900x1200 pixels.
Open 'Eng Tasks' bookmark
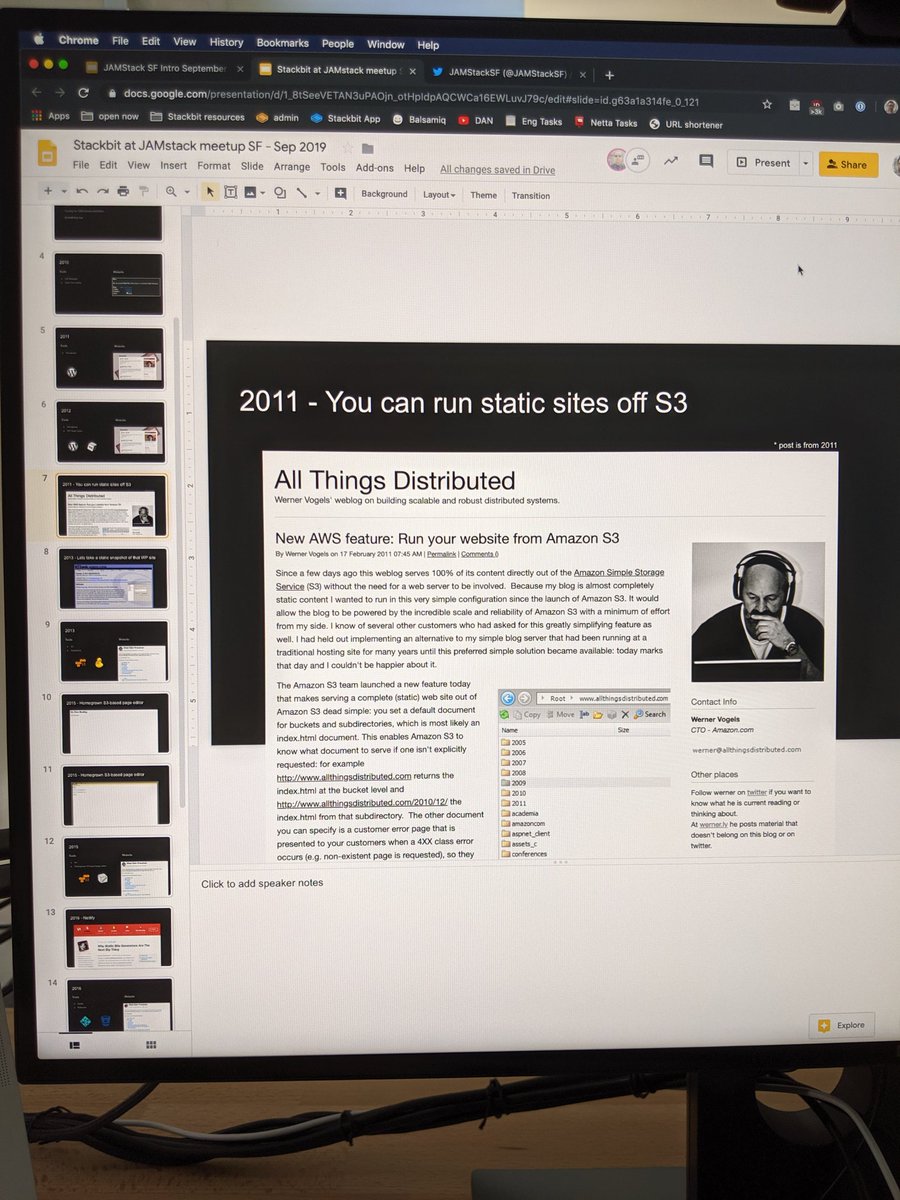(x=532, y=121)
